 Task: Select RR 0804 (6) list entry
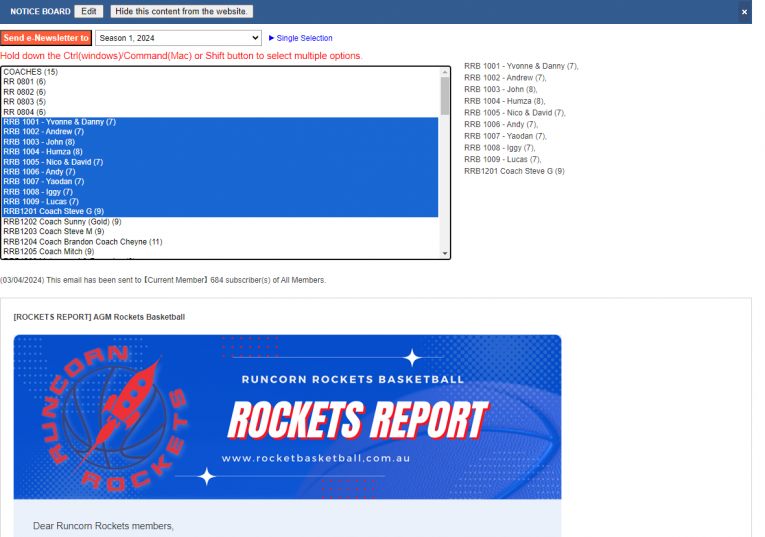220,112
